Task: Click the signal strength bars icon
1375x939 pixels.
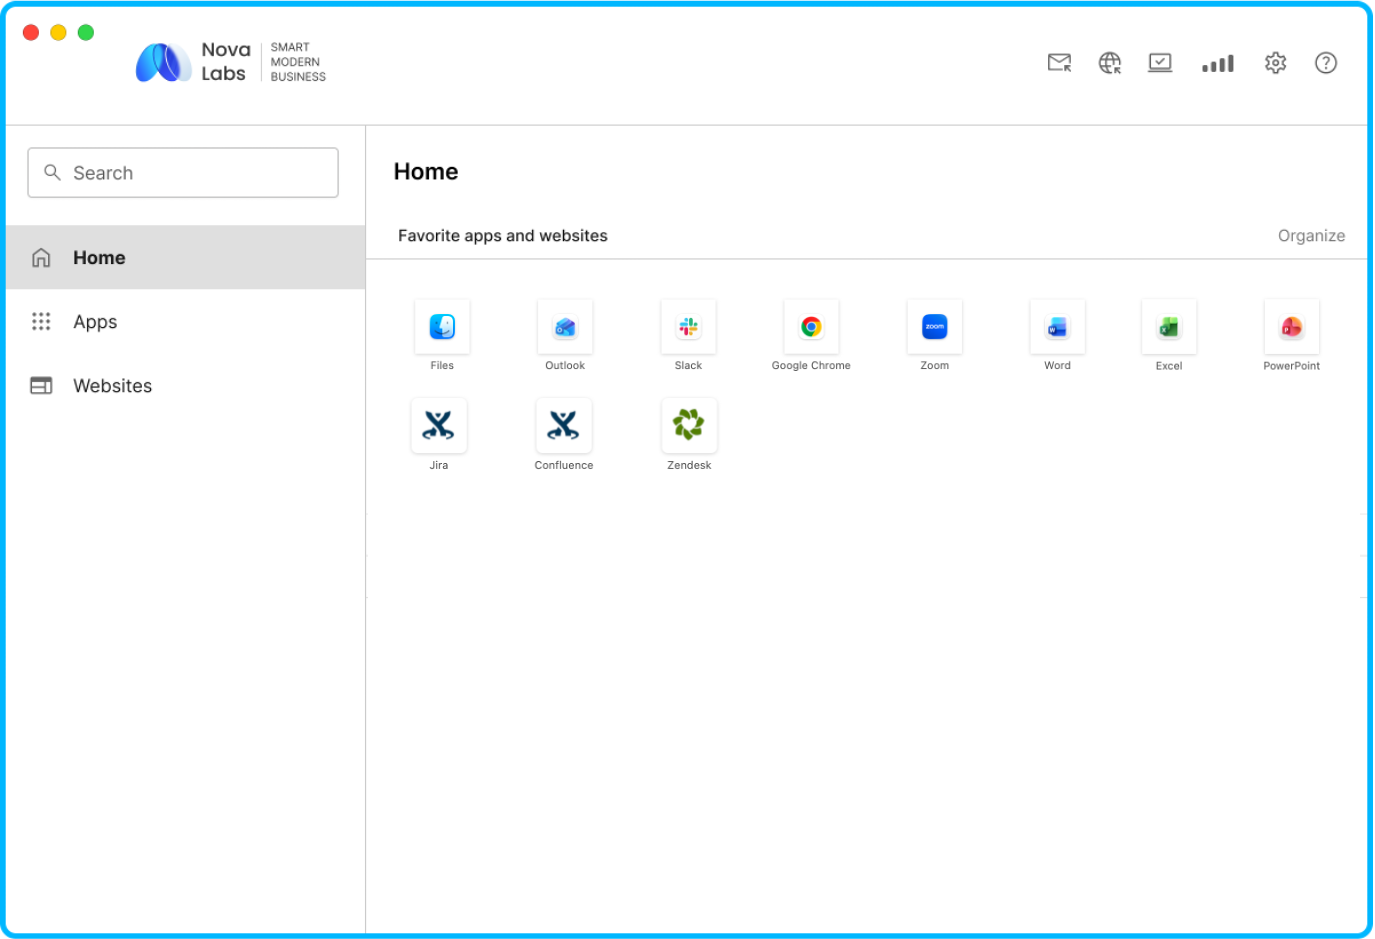Action: click(x=1218, y=64)
